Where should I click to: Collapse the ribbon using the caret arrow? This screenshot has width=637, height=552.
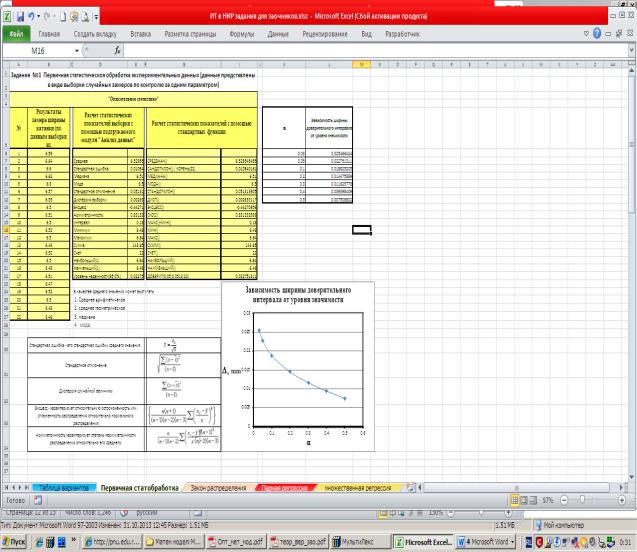pos(585,33)
